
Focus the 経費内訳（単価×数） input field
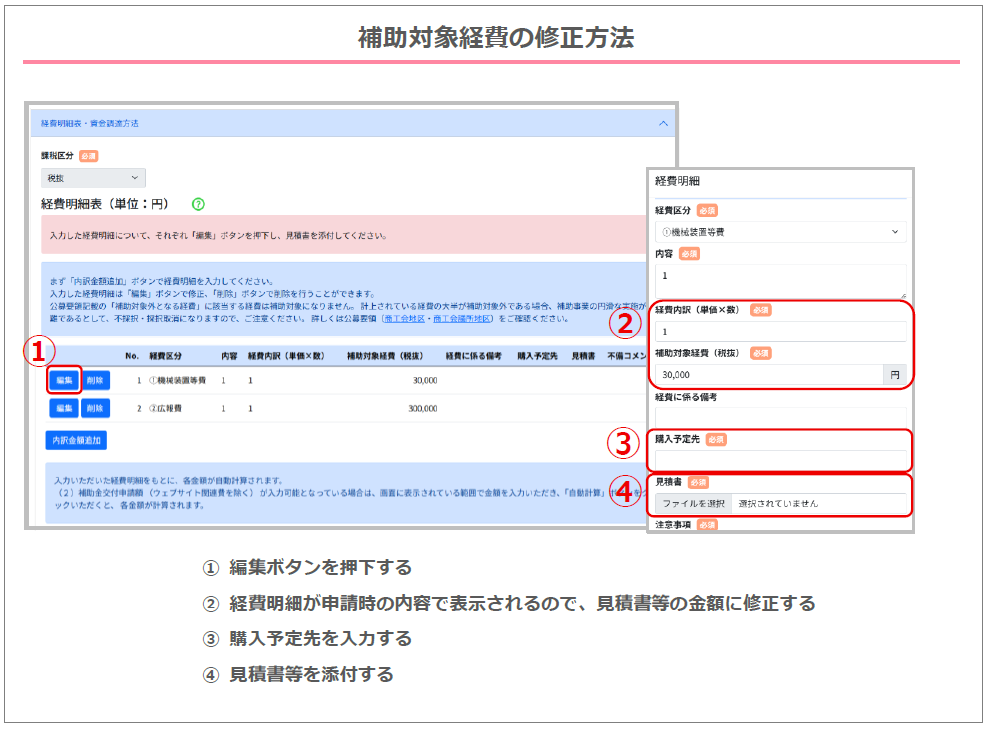click(780, 331)
